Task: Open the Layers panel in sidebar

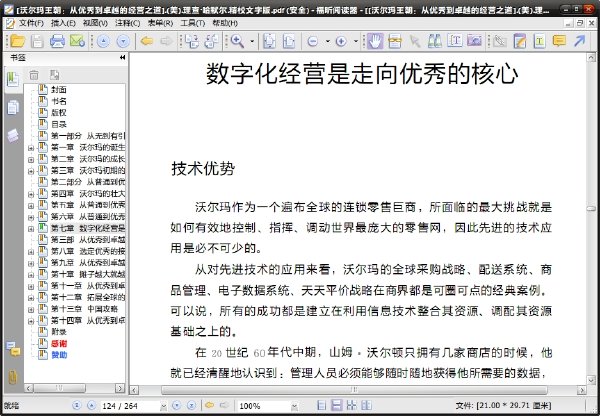Action: [x=13, y=135]
